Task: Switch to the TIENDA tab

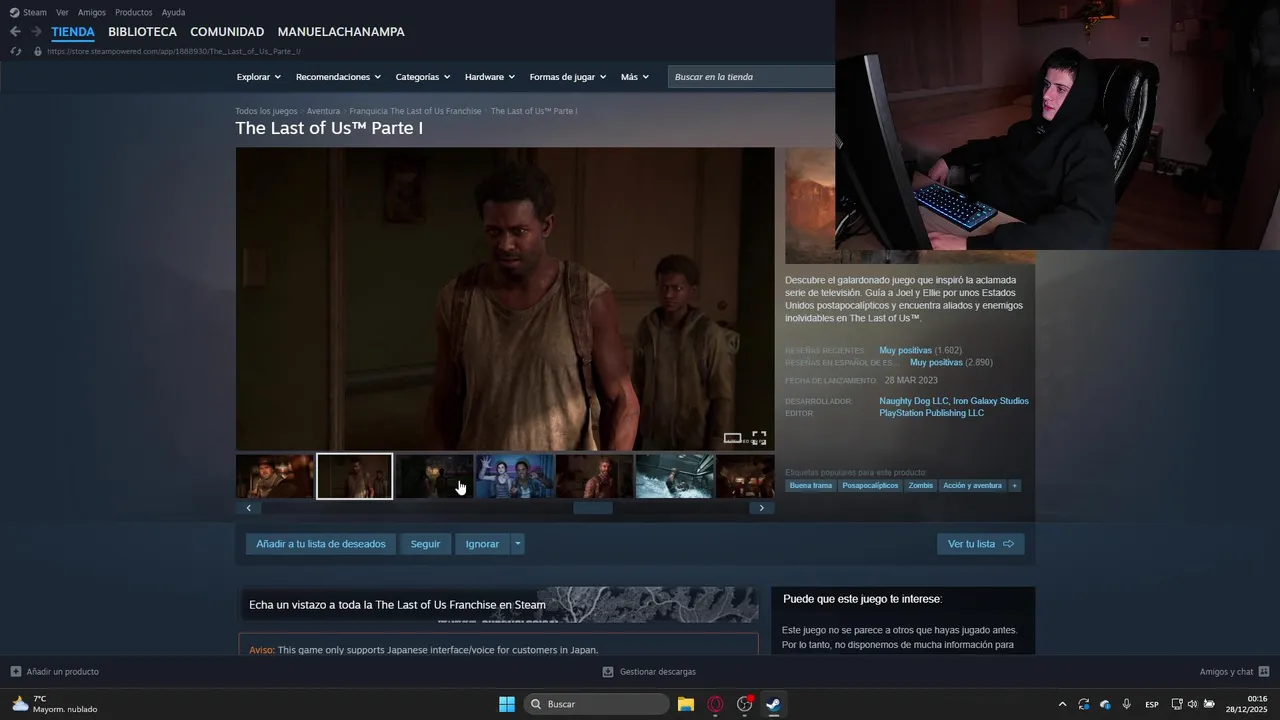Action: (x=73, y=32)
